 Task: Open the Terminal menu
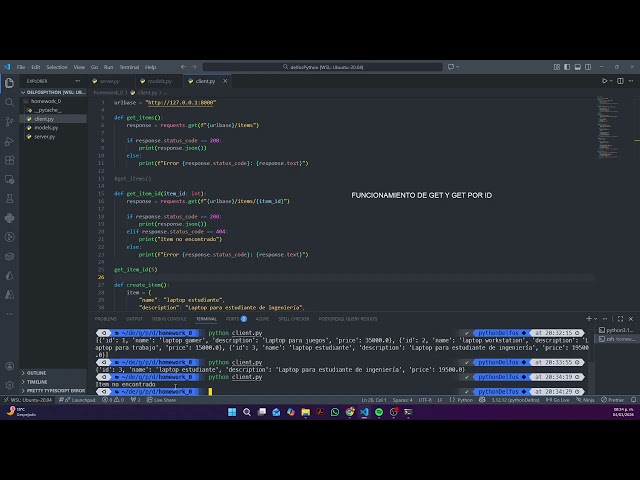tap(129, 67)
